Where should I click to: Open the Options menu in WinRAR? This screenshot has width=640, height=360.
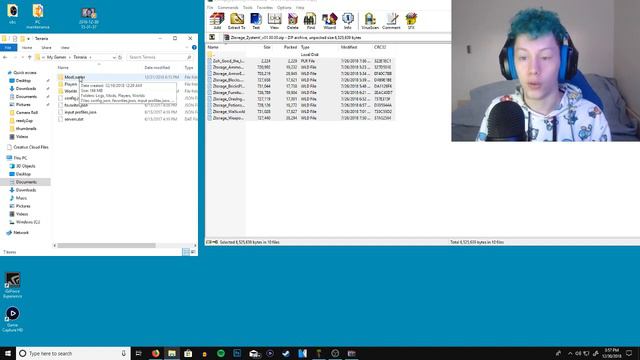(x=284, y=7)
